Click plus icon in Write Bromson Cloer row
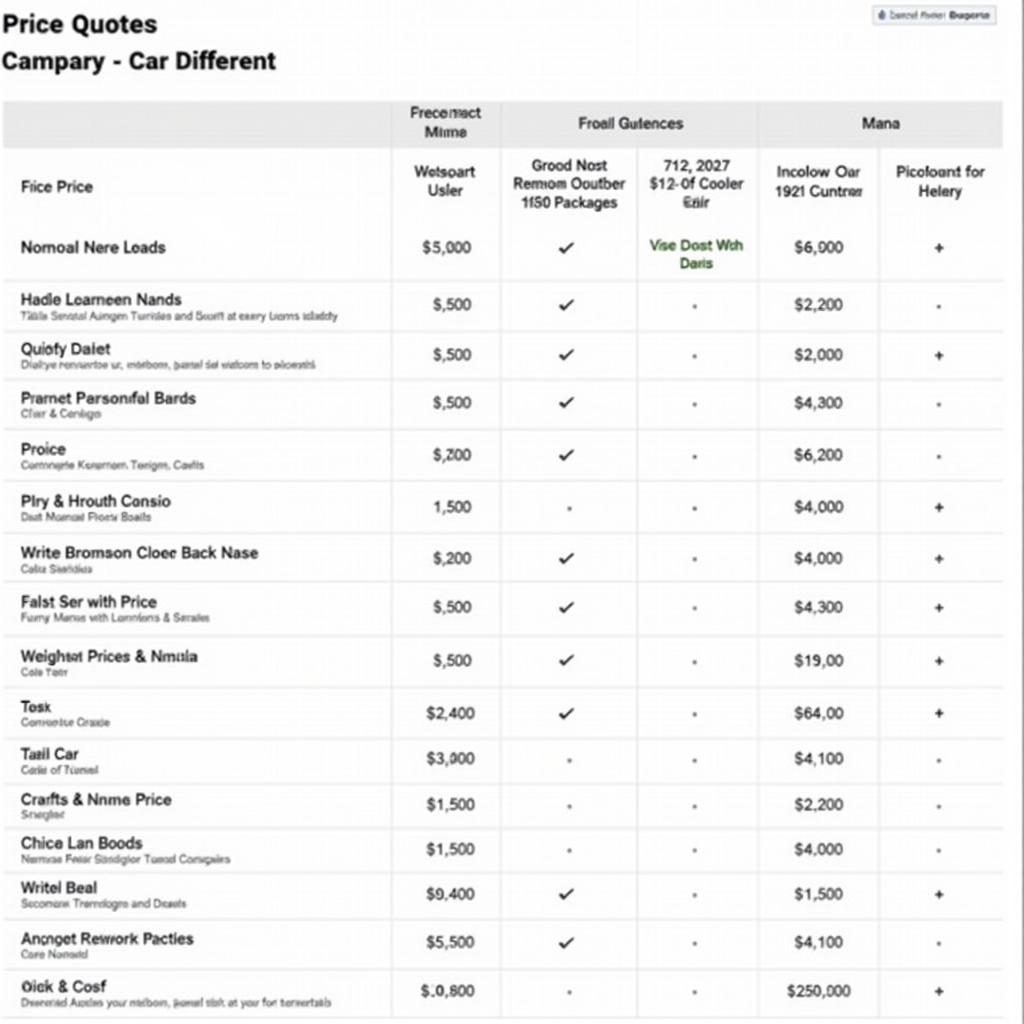The width and height of the screenshot is (1024, 1024). point(939,558)
